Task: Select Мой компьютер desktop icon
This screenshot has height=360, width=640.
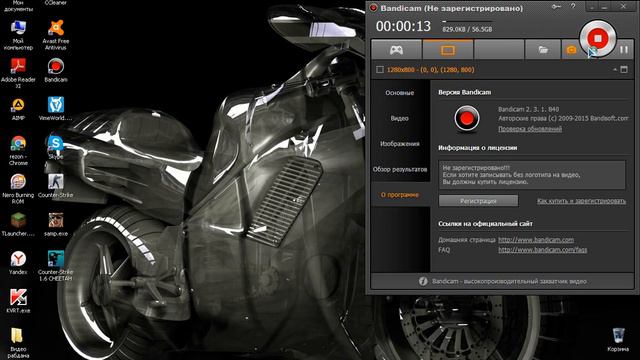Action: click(18, 36)
